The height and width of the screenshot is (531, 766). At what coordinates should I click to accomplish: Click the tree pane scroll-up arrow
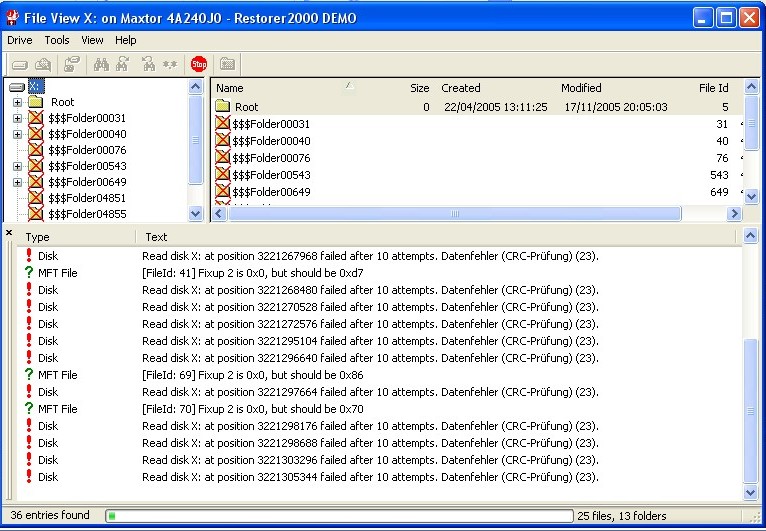pyautogui.click(x=195, y=86)
